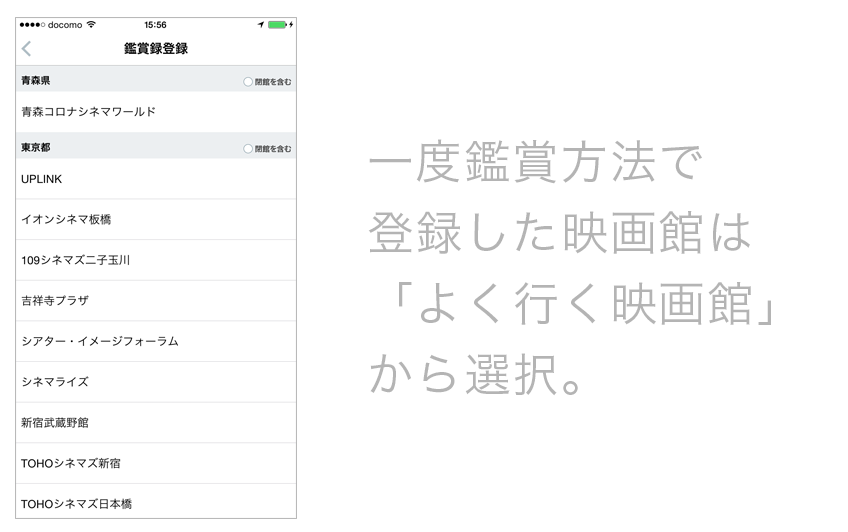Enable 閉館を含む for 青森県

tap(247, 80)
